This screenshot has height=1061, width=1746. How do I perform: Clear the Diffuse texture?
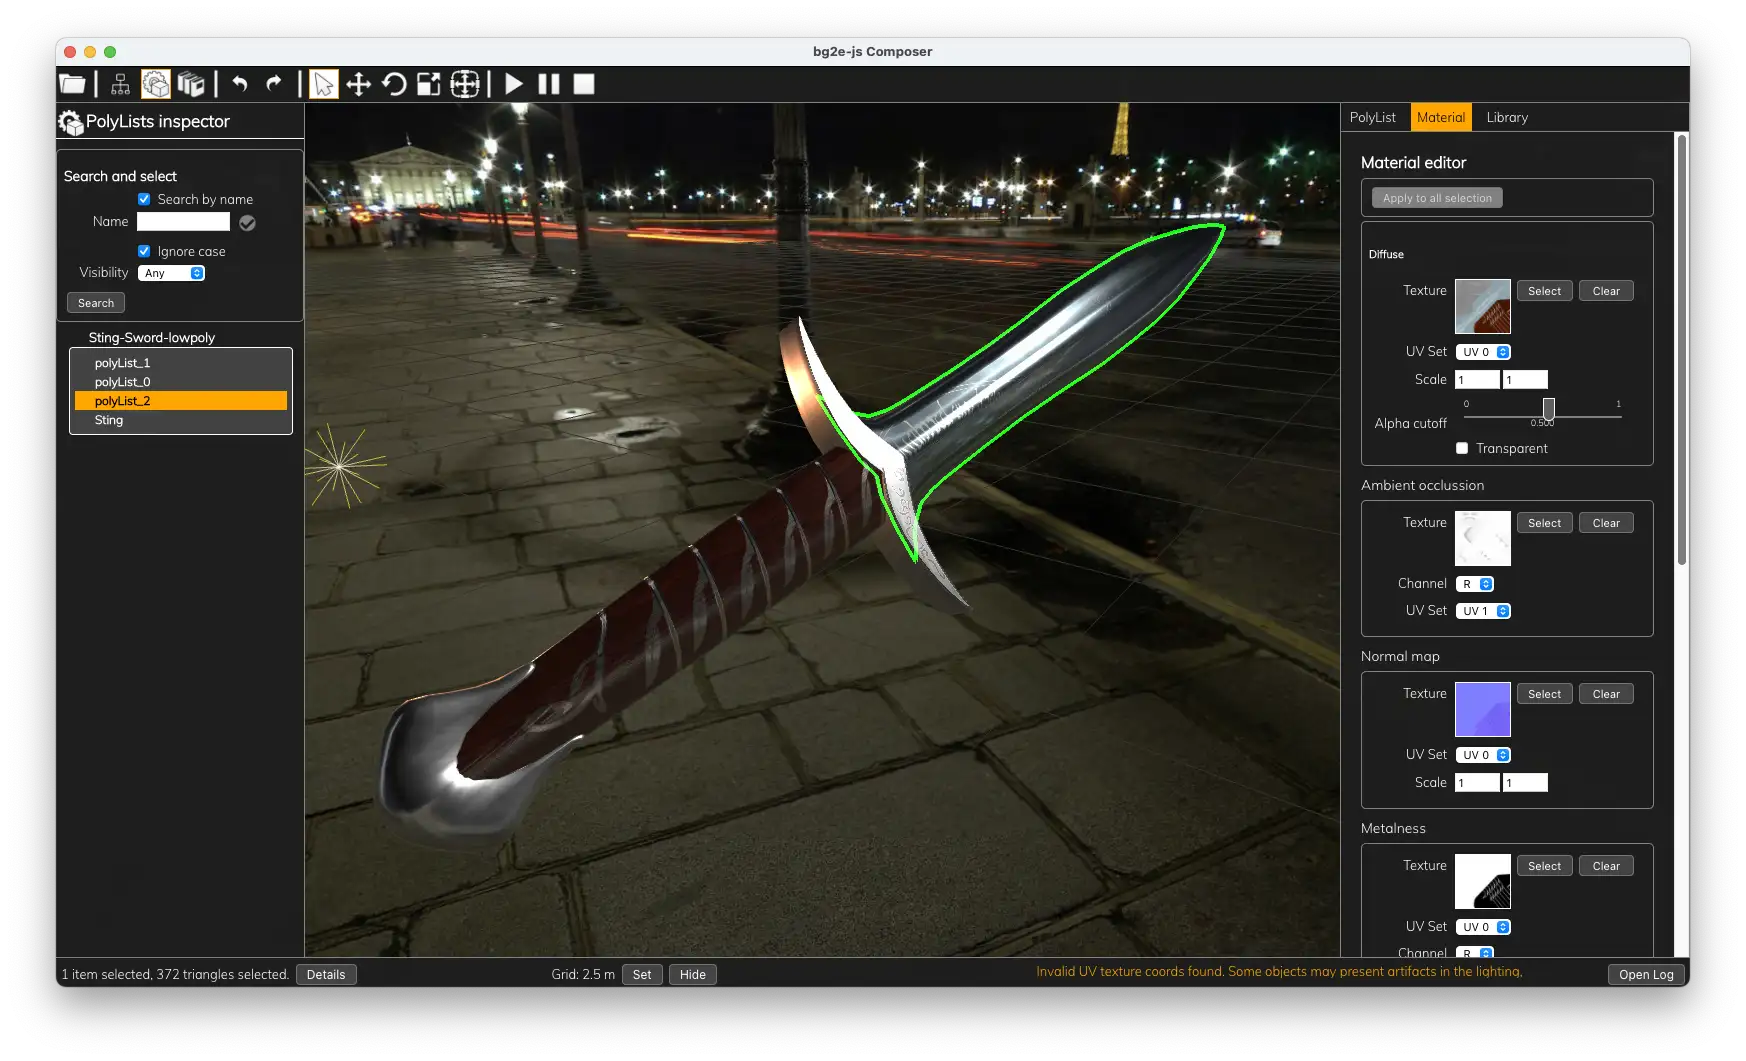click(x=1606, y=291)
